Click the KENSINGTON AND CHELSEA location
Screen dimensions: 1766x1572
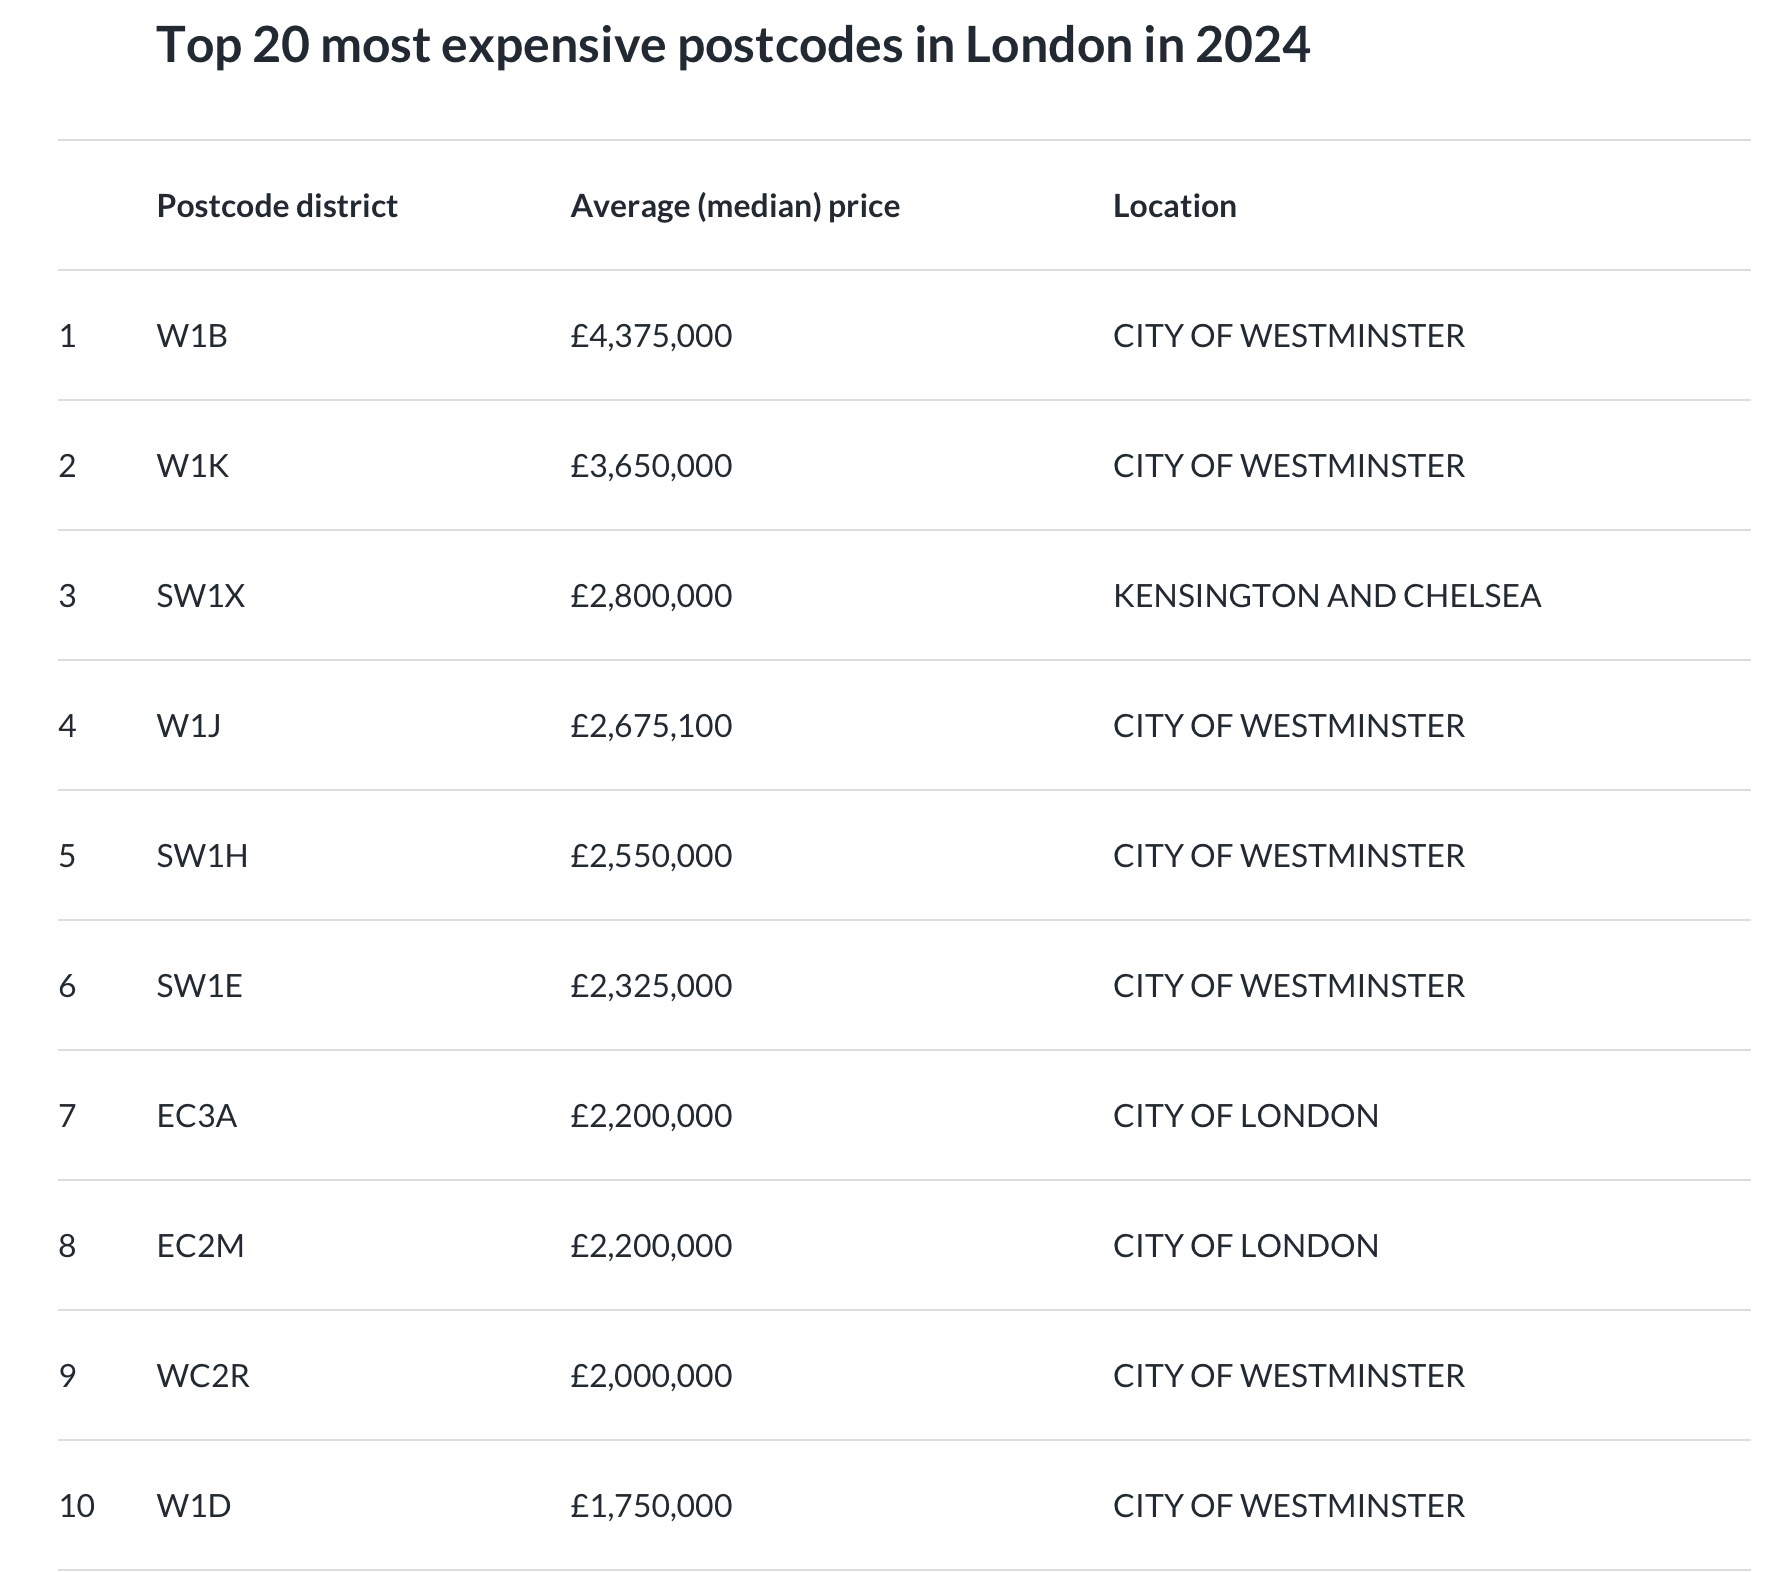[1327, 596]
